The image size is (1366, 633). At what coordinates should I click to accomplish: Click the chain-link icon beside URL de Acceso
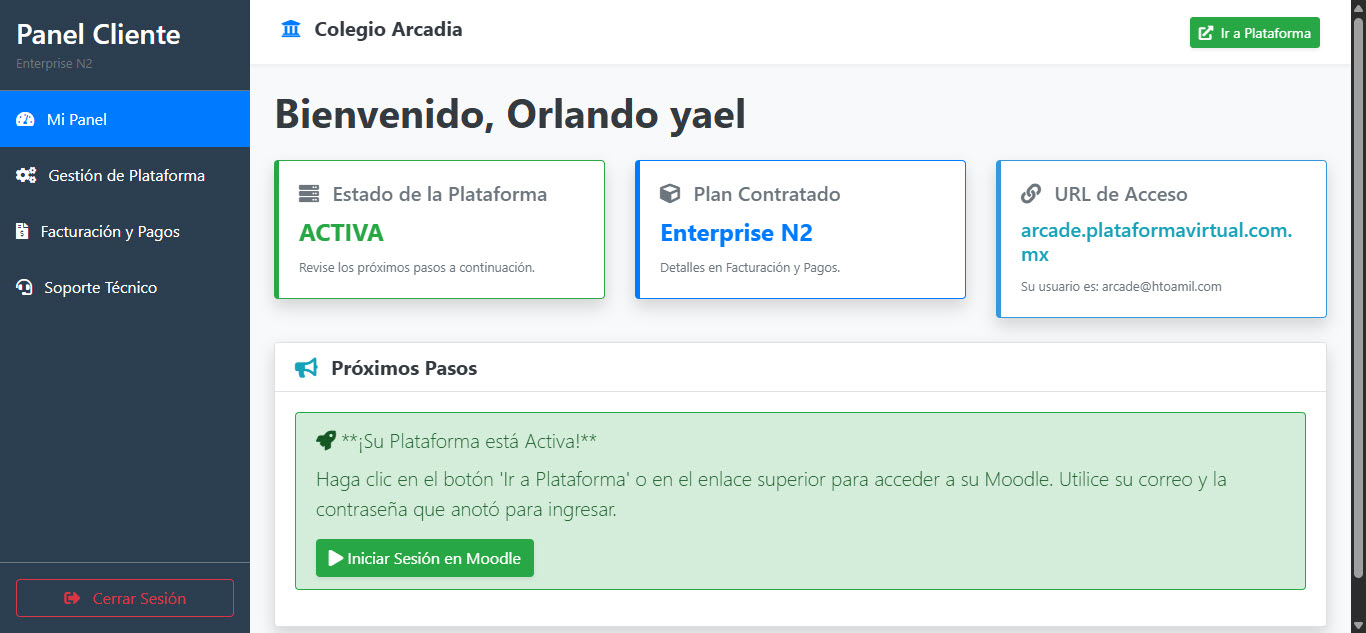coord(1031,193)
